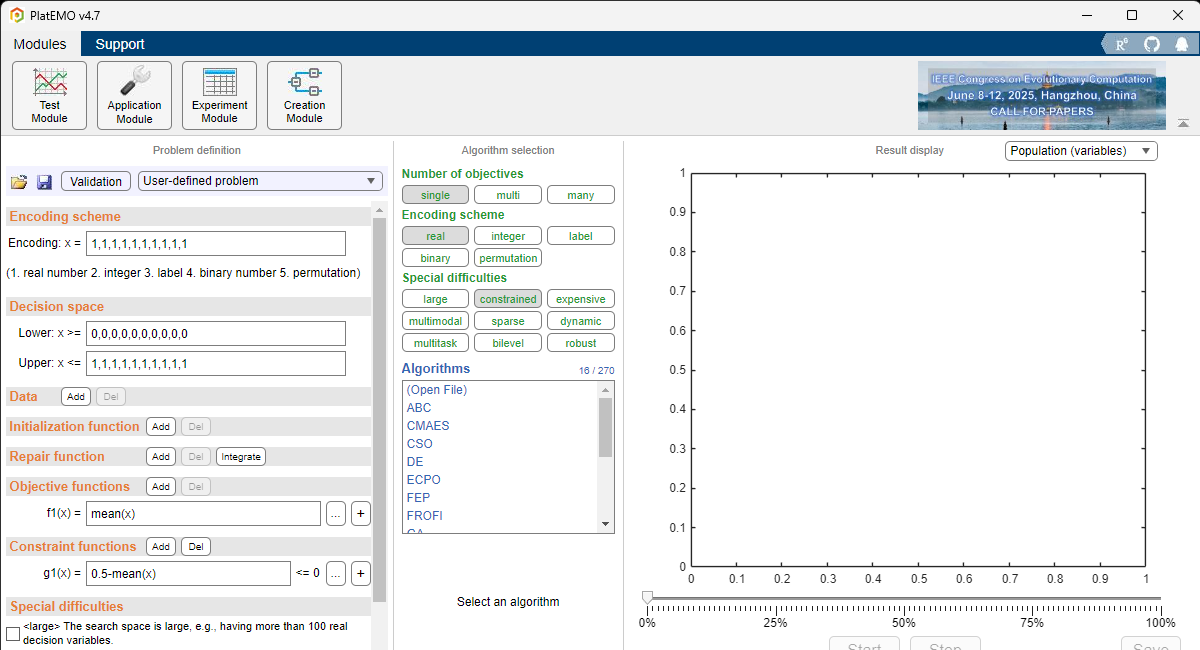Click Add for Initialization function
This screenshot has height=650, width=1200.
(x=161, y=427)
